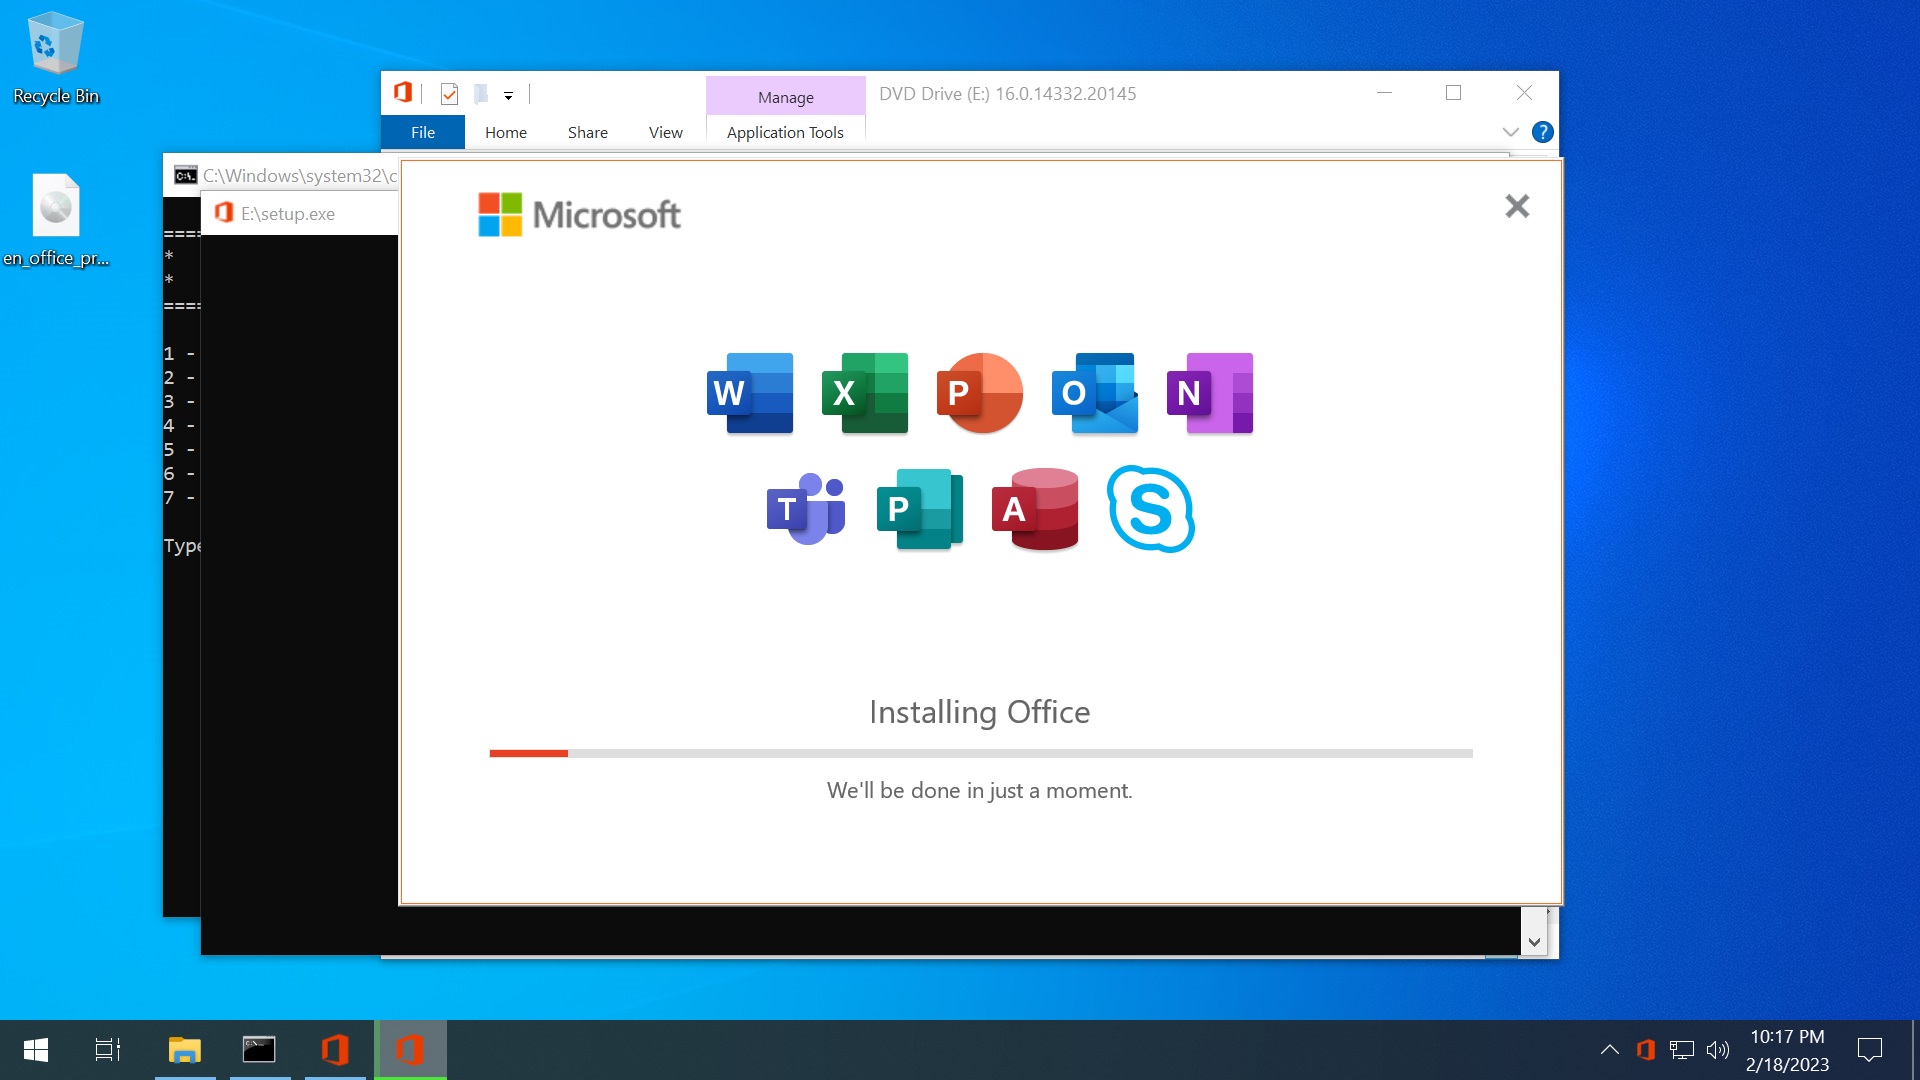Open File Explorer from the taskbar
This screenshot has height=1080, width=1920.
[185, 1050]
